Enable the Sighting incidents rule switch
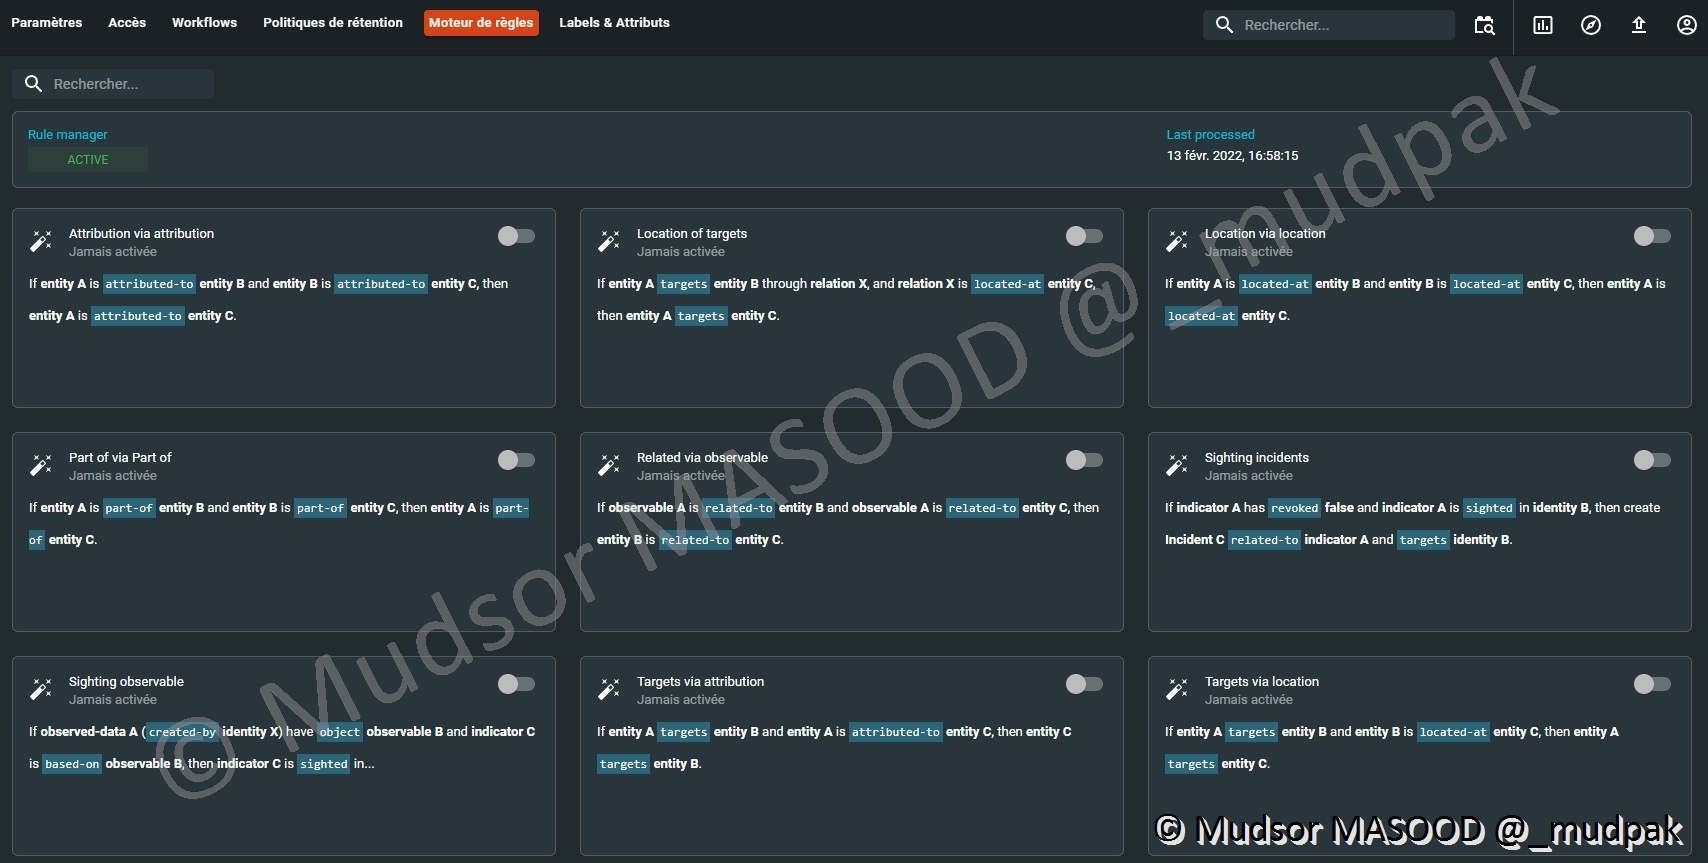The image size is (1708, 863). (x=1652, y=460)
